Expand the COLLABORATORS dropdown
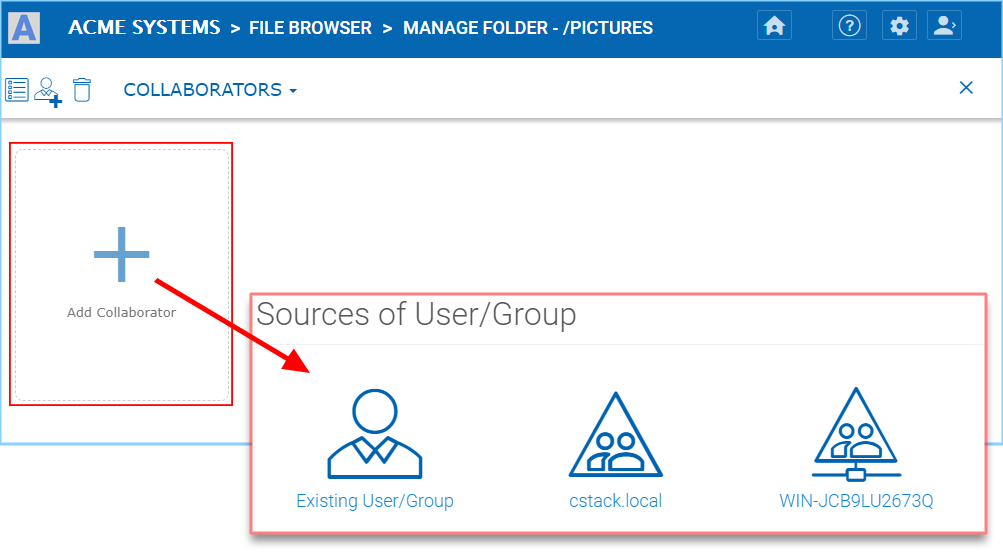Viewport: 1003px width, 558px height. tap(210, 90)
